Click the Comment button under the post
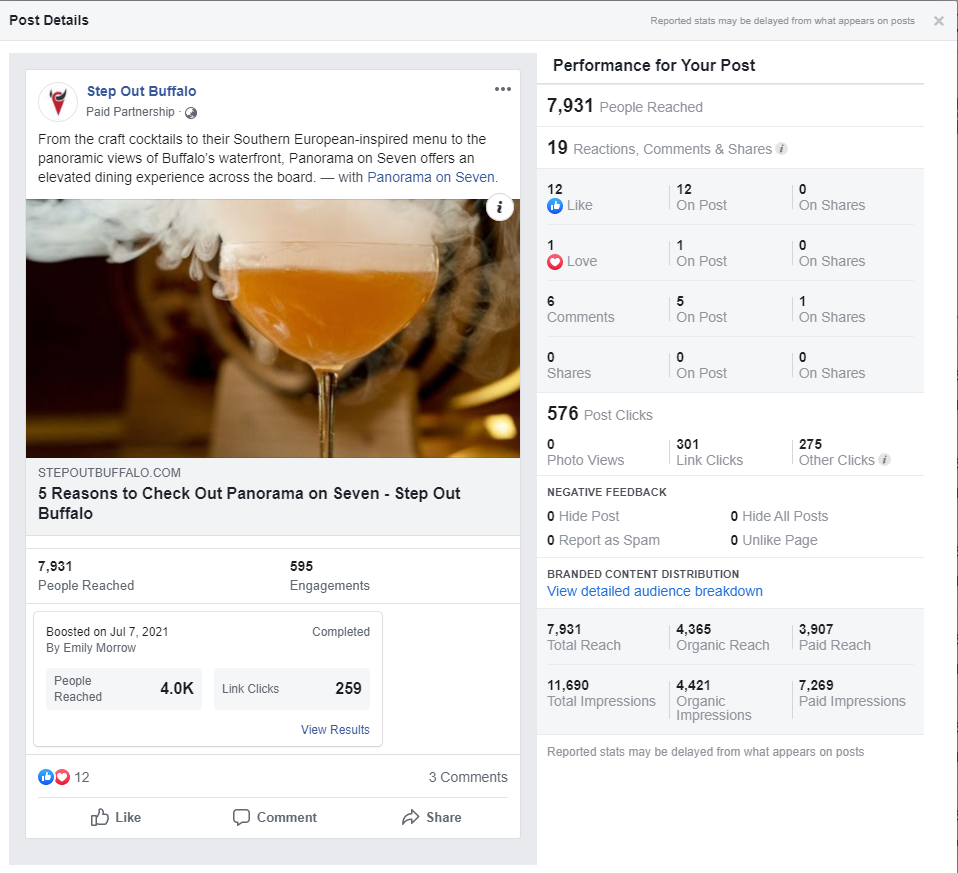 pyautogui.click(x=275, y=817)
